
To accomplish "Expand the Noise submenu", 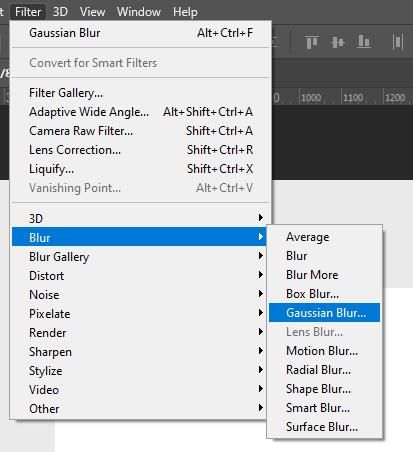I will (x=139, y=294).
